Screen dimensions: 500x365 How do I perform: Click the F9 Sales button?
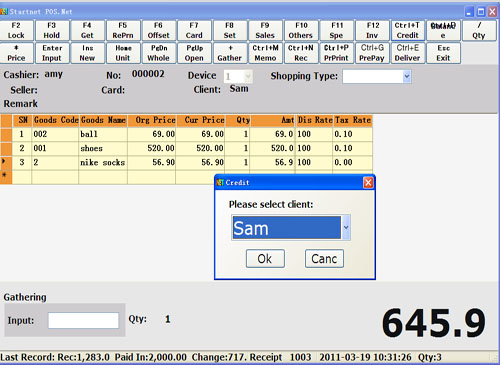click(x=265, y=30)
